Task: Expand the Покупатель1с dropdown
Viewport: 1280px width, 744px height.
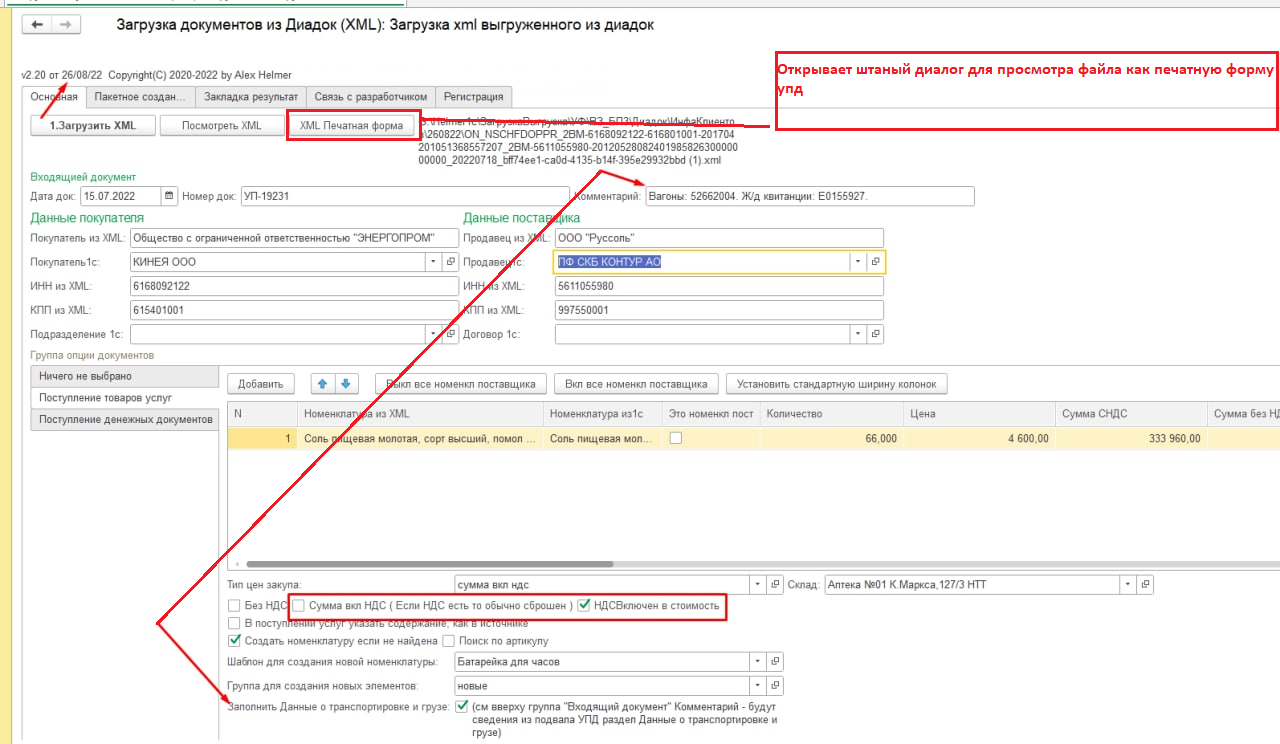Action: (434, 262)
